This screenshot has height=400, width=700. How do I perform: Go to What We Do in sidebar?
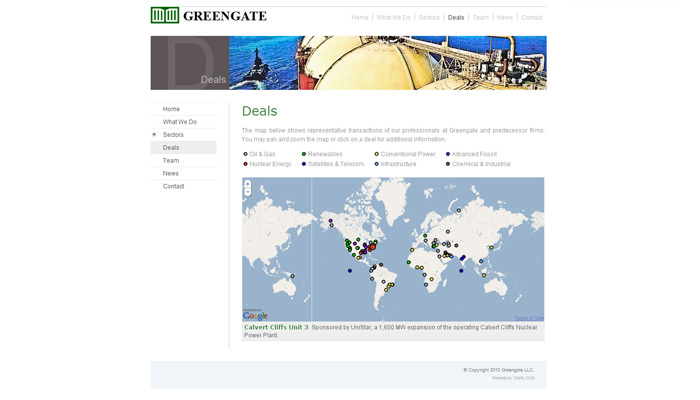click(183, 122)
